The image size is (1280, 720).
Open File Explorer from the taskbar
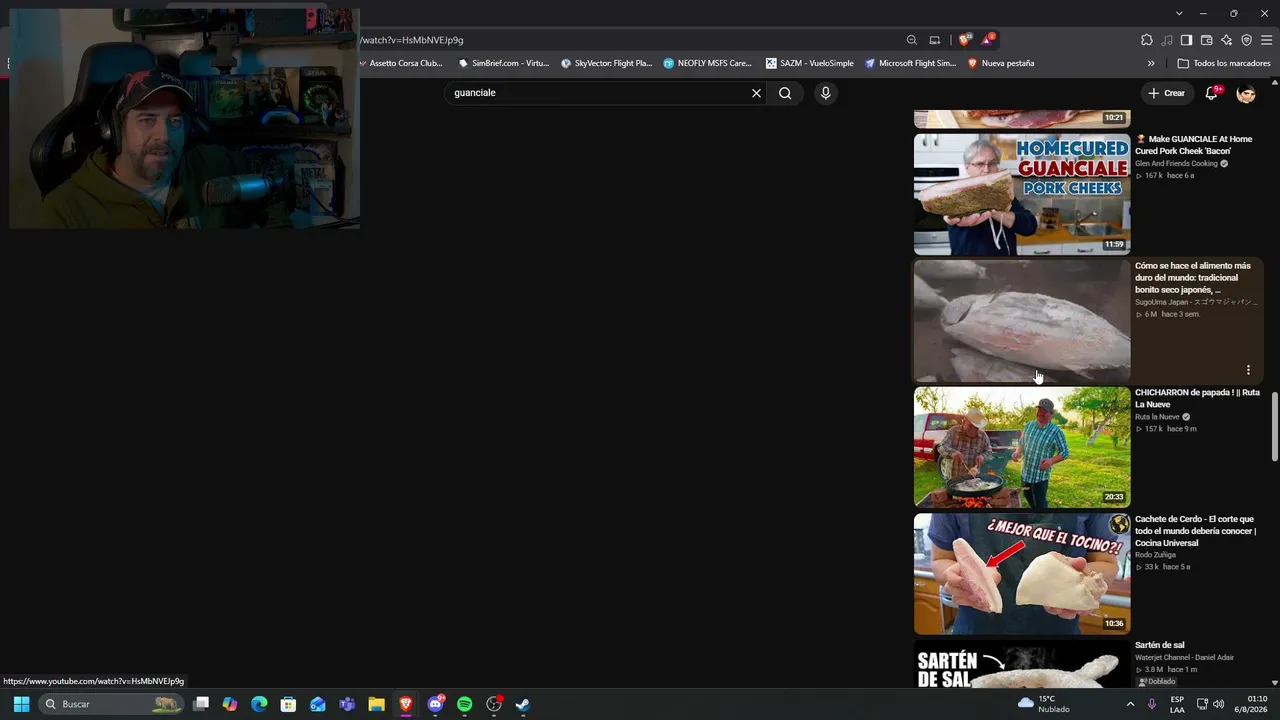[x=376, y=704]
